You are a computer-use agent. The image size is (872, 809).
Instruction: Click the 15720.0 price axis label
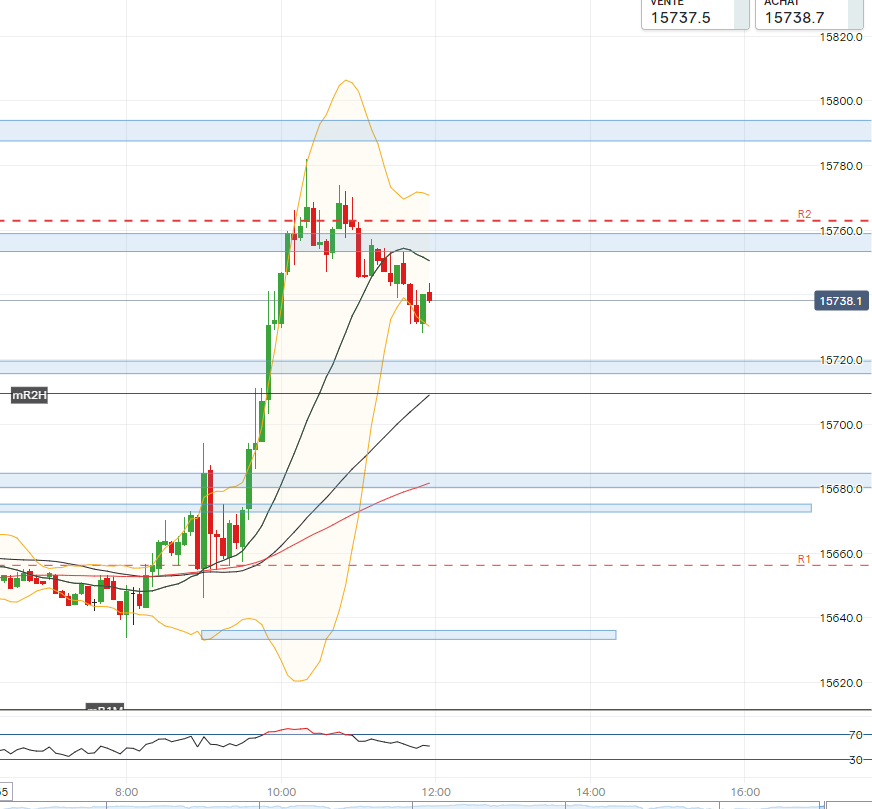pos(841,360)
